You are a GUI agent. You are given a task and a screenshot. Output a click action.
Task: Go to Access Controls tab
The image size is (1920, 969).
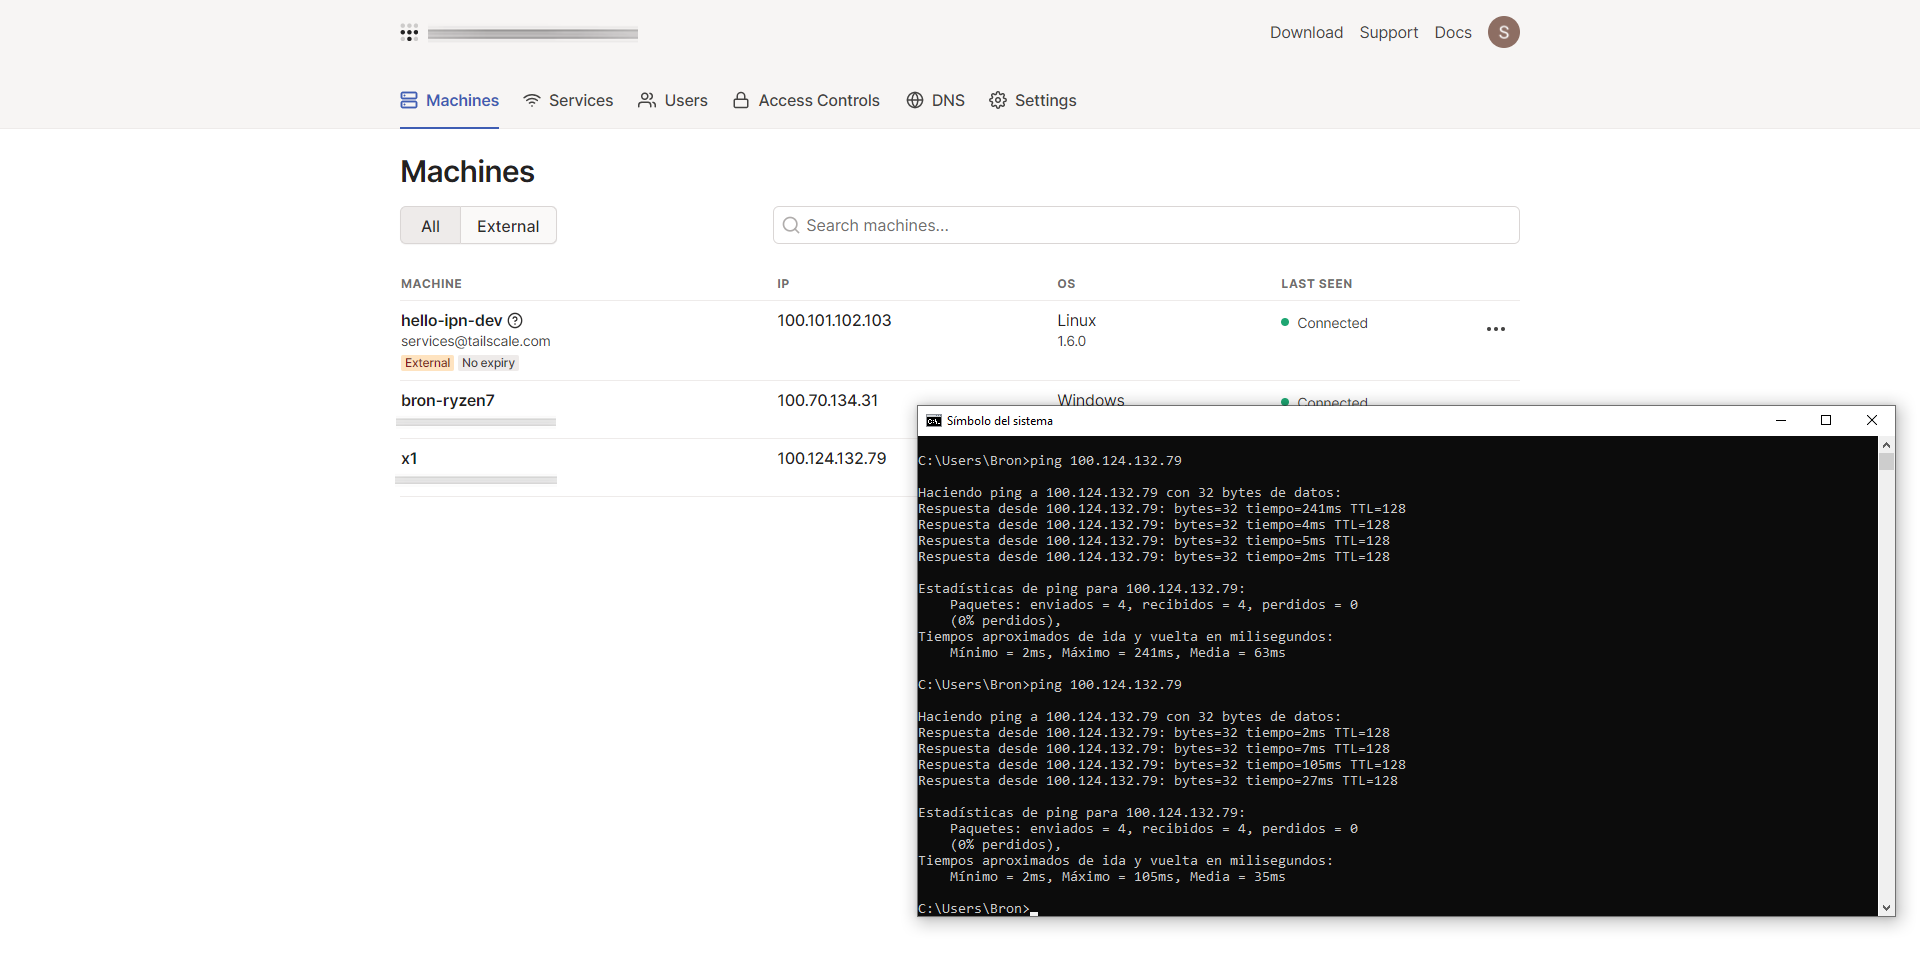click(806, 100)
